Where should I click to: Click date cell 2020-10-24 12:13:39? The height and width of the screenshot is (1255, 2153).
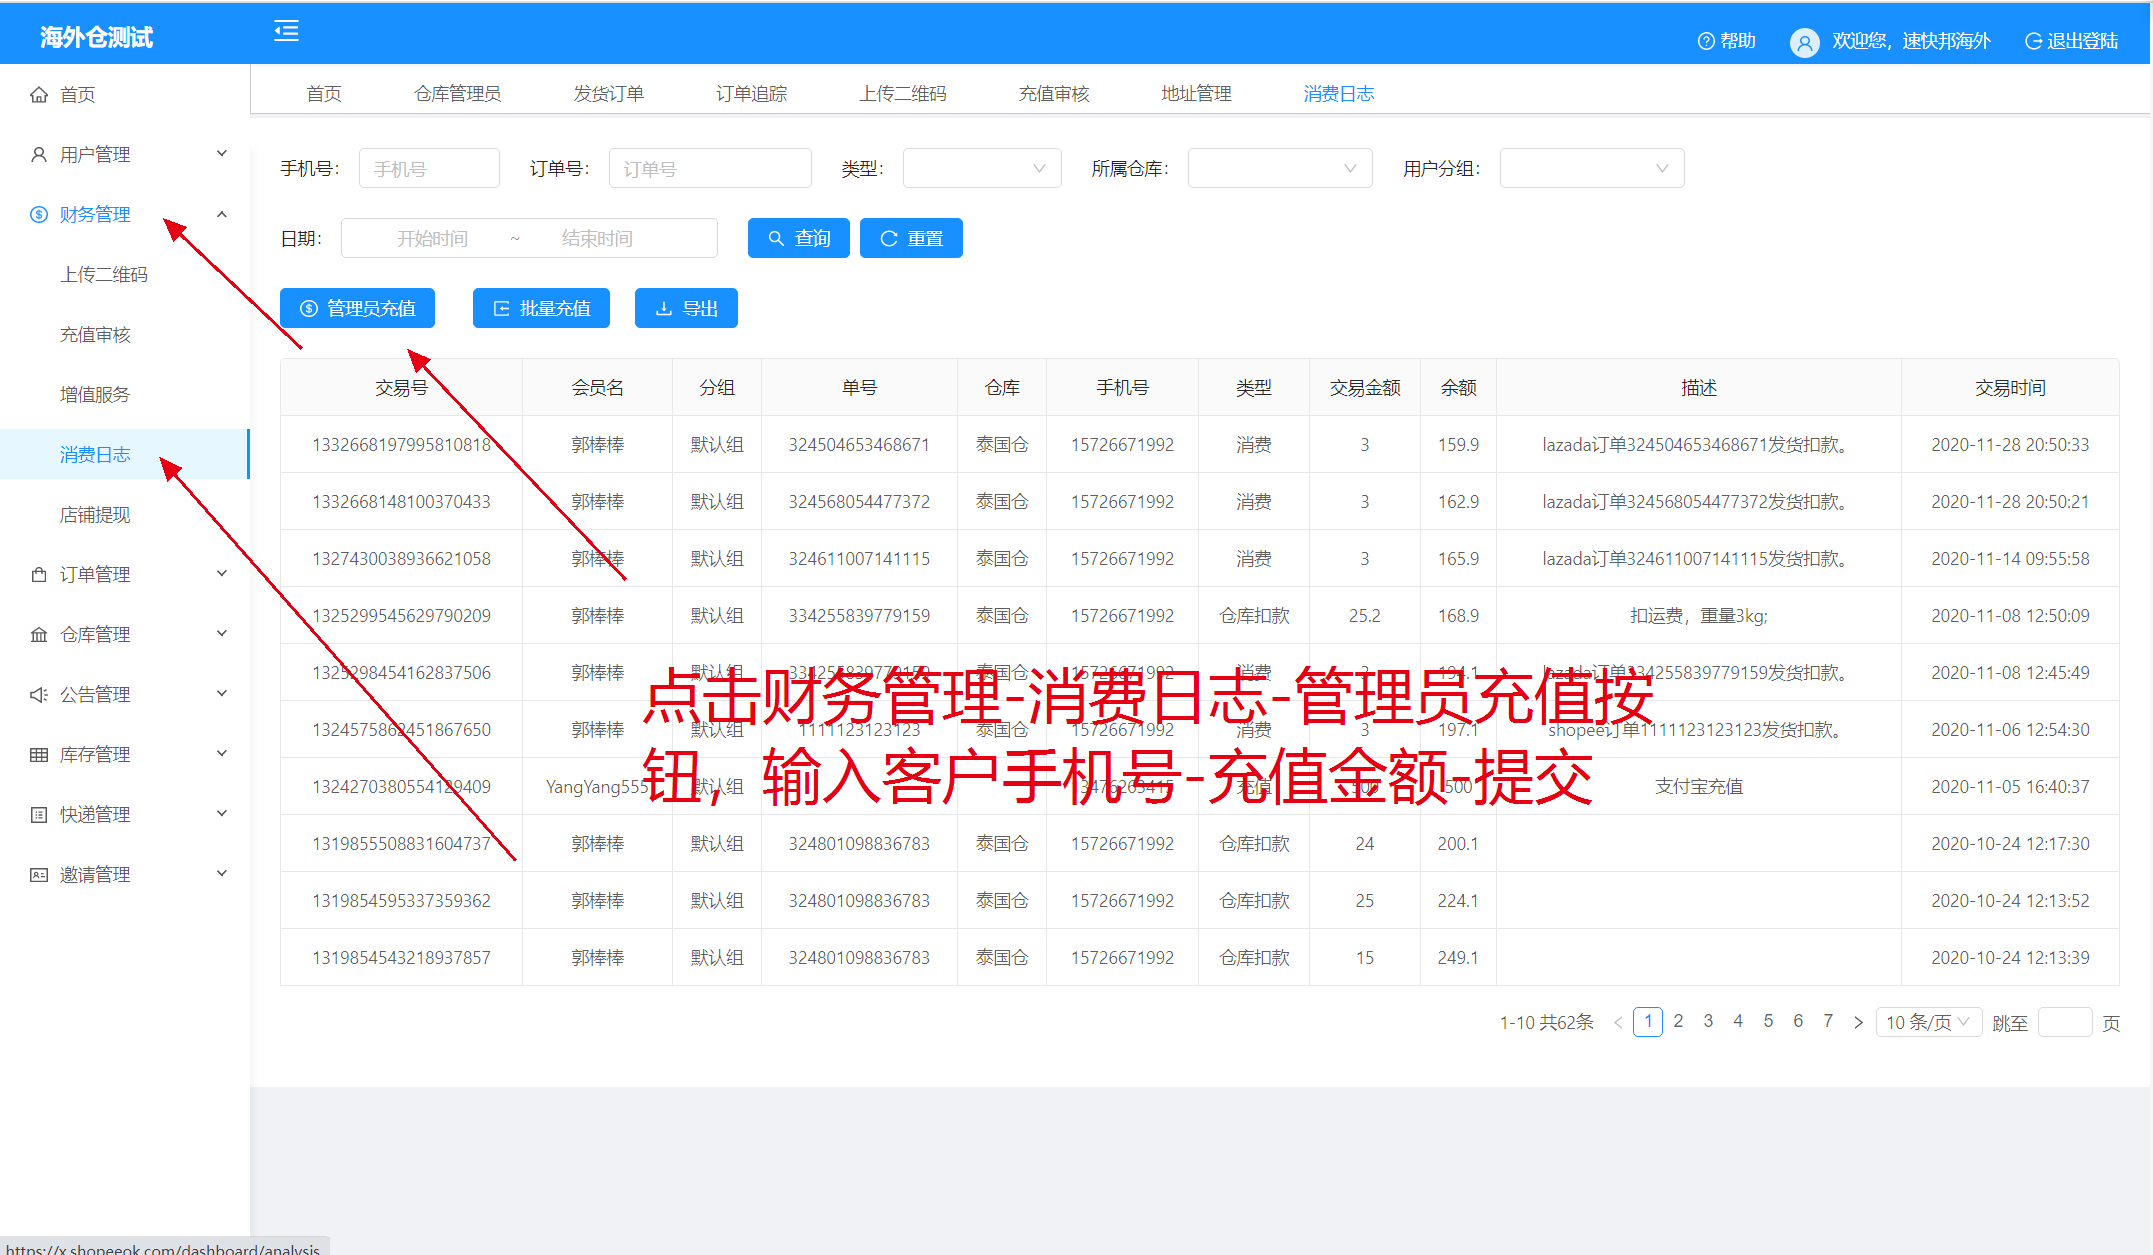pos(2010,957)
